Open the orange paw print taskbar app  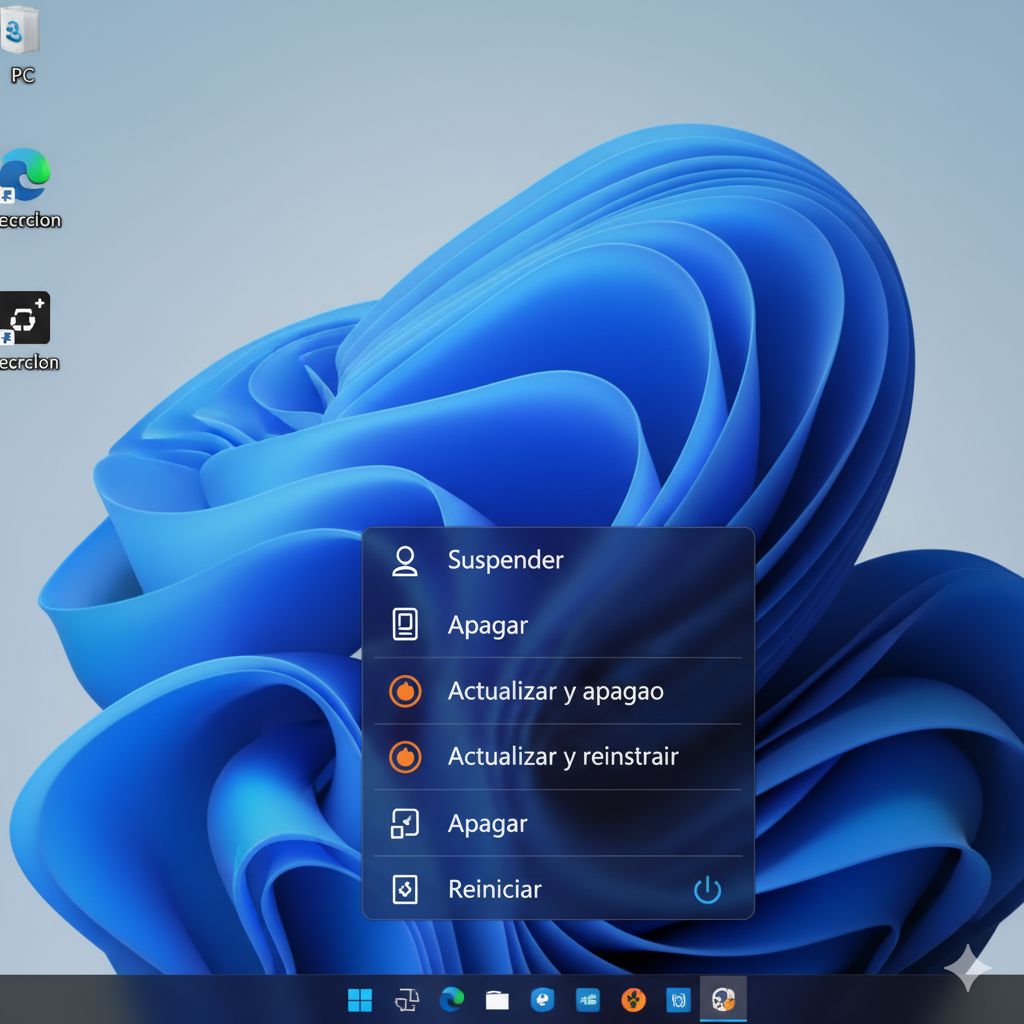(x=633, y=1000)
